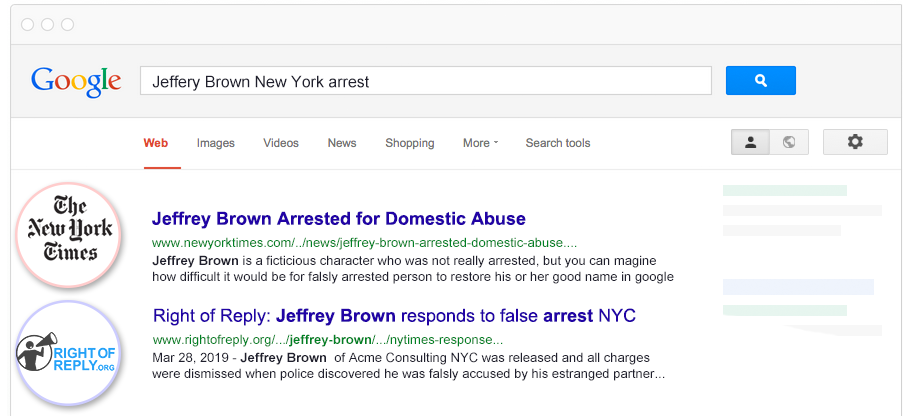Click The New York Times circular logo

(x=70, y=235)
